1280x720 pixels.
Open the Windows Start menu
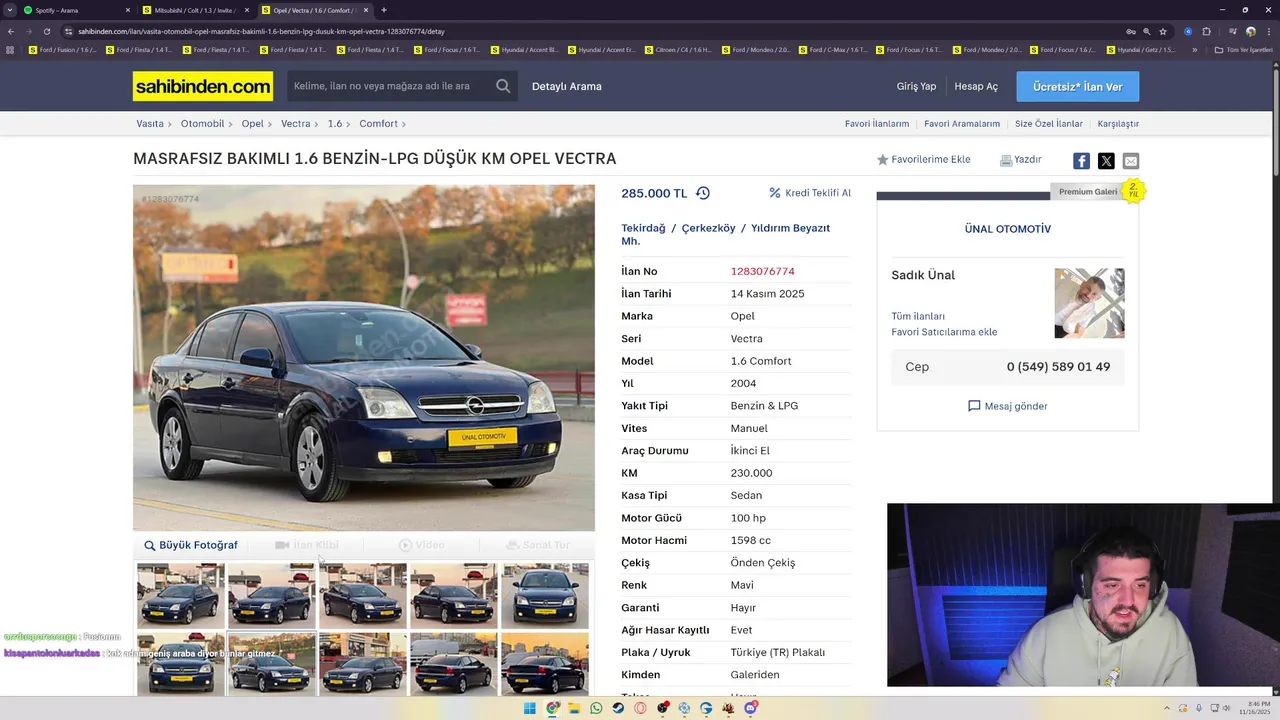click(x=529, y=708)
